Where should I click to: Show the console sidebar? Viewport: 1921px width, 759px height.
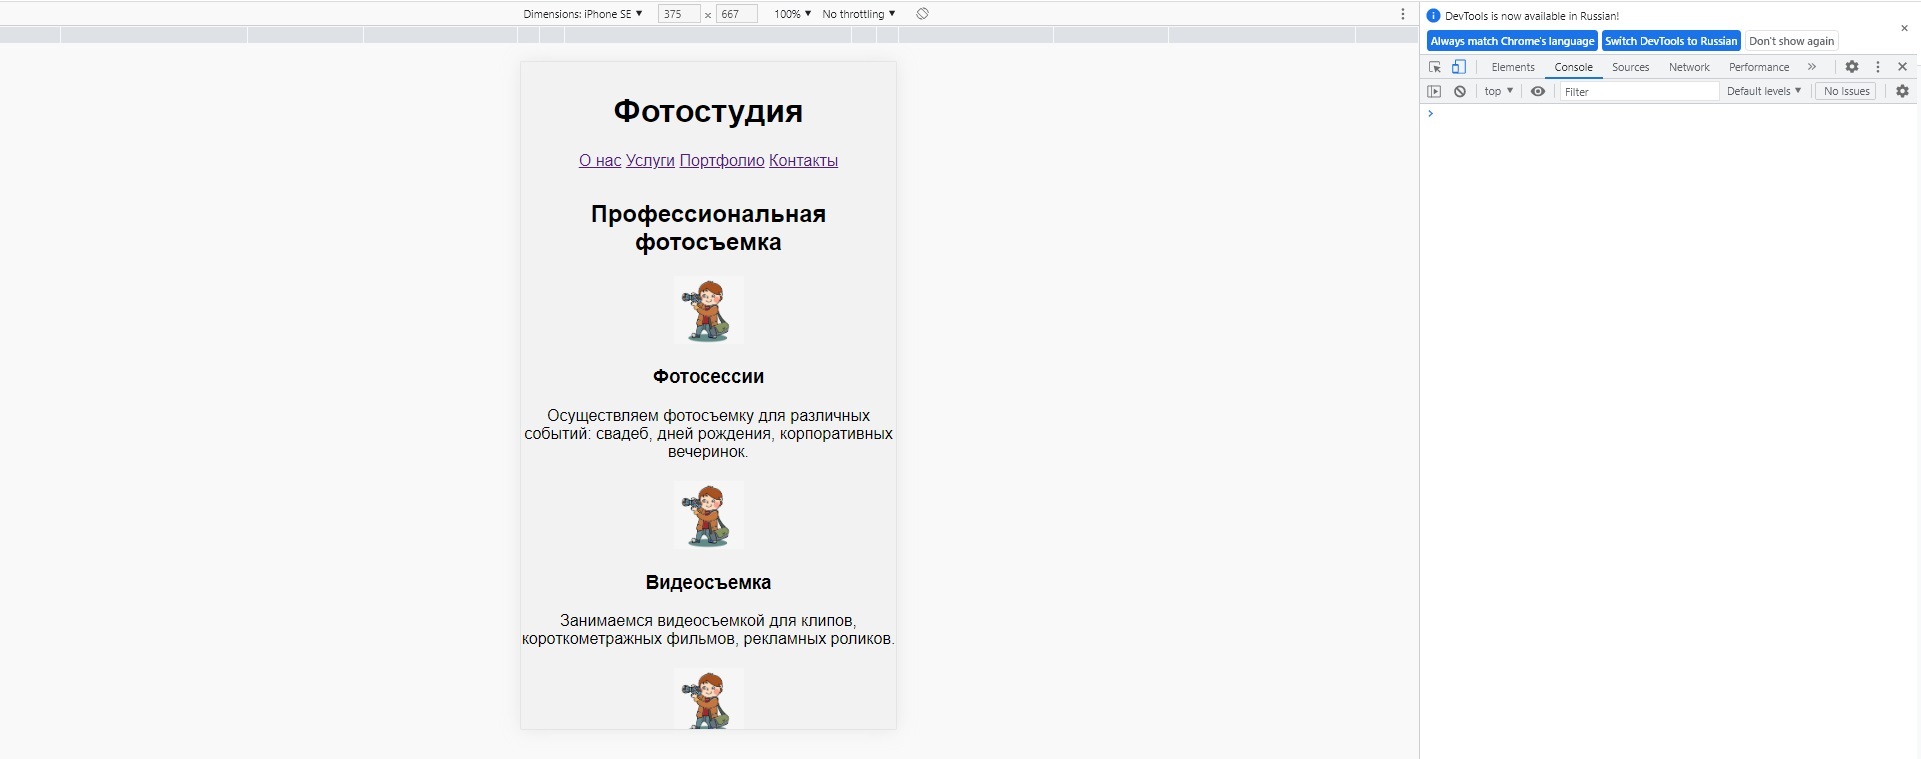(x=1434, y=91)
